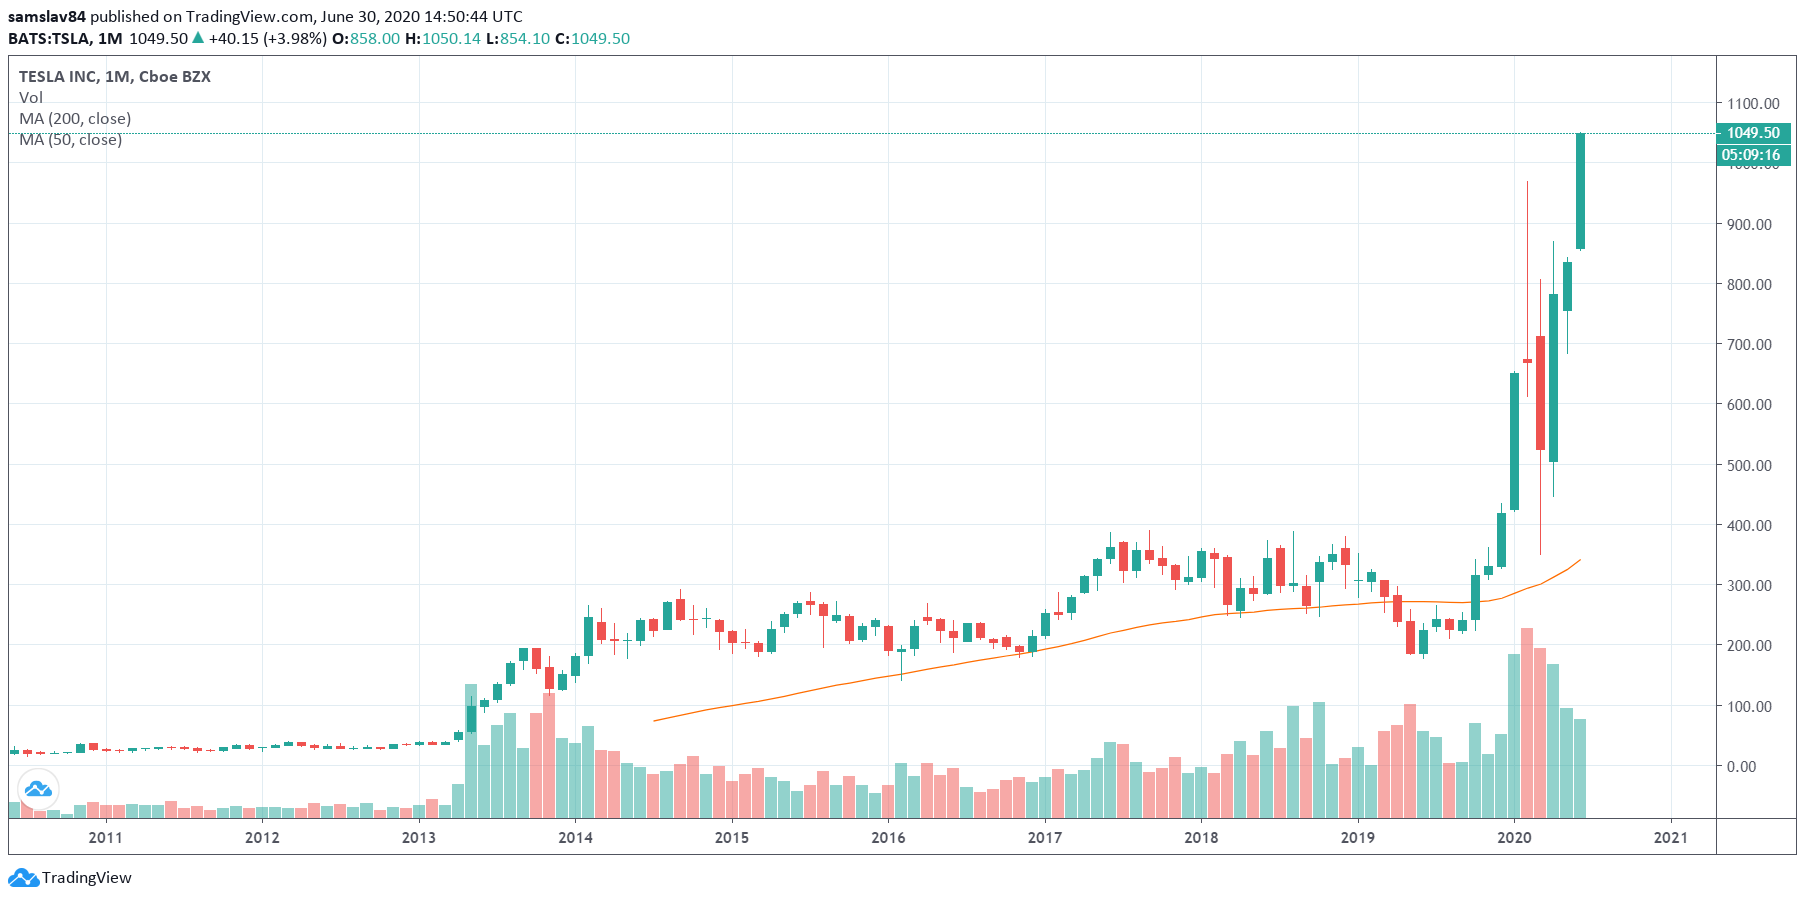Select the MA (200, close) indicator label
This screenshot has width=1805, height=901.
75,118
